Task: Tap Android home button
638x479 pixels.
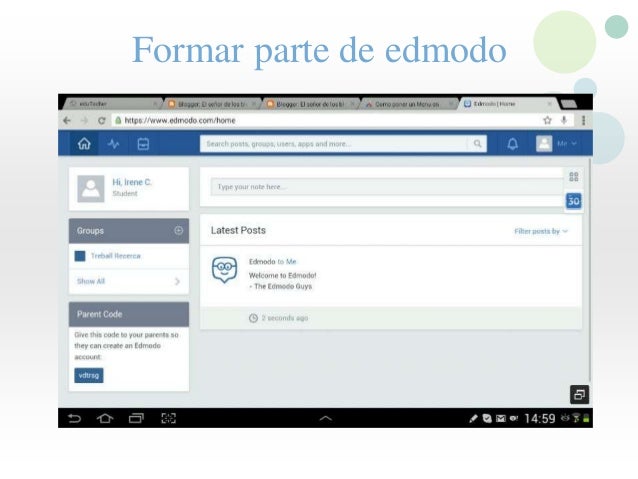Action: click(105, 418)
